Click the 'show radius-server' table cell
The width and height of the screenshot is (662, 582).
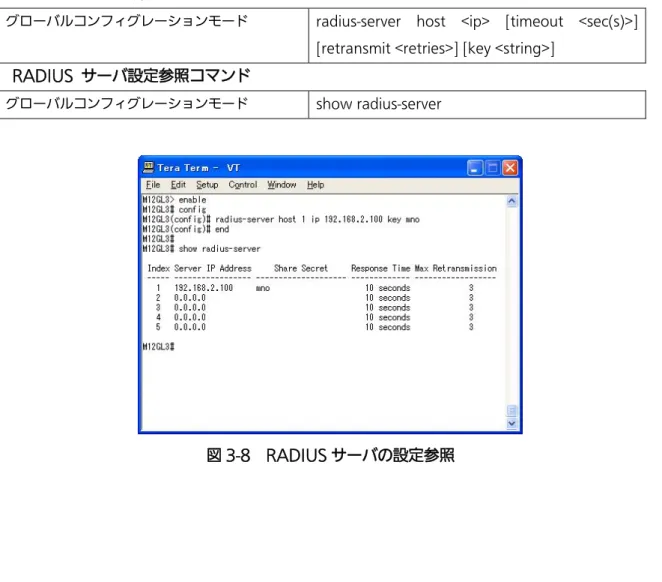(x=477, y=104)
